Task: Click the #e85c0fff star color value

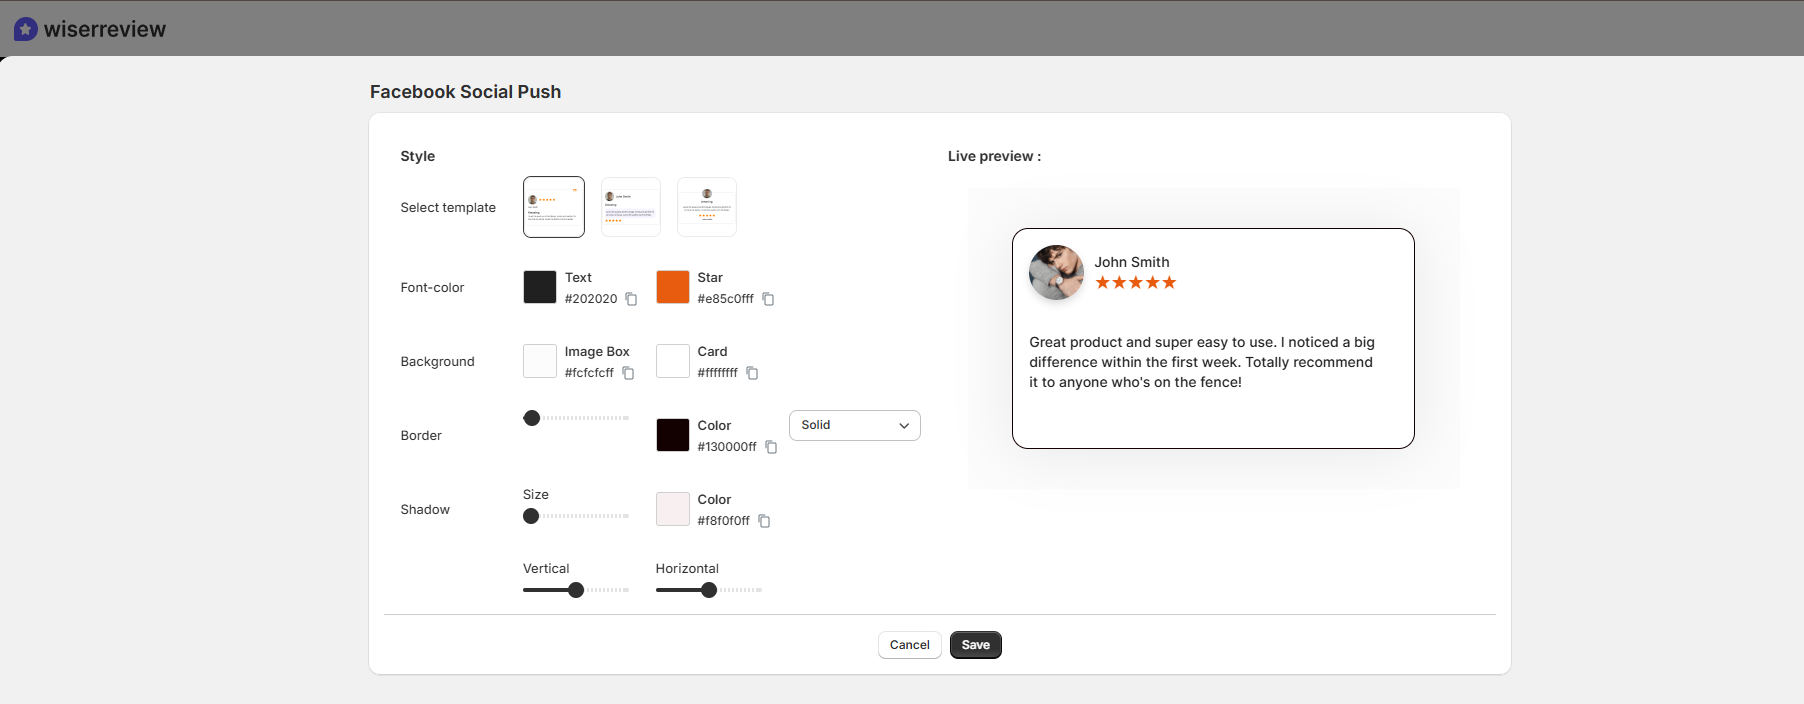Action: [726, 299]
